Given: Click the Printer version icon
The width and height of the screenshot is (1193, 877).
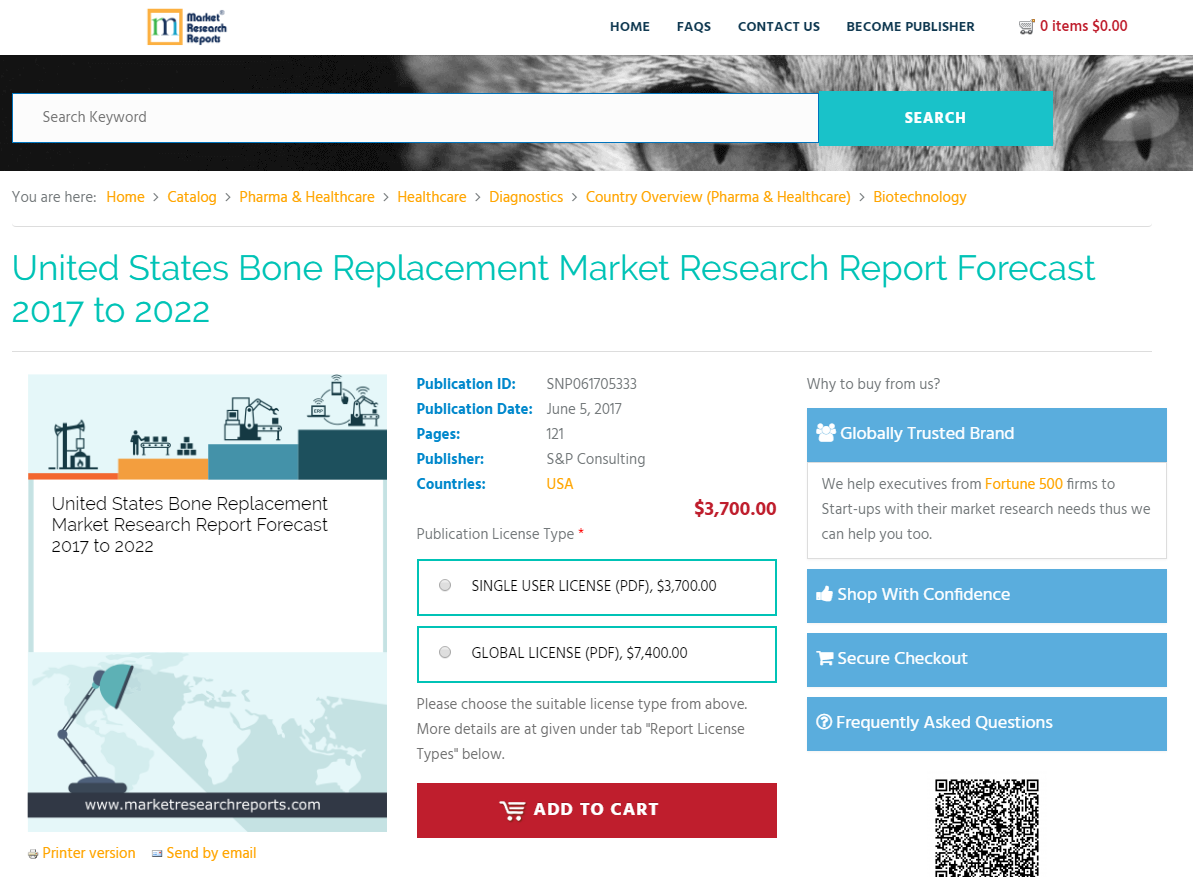Looking at the screenshot, I should 33,854.
